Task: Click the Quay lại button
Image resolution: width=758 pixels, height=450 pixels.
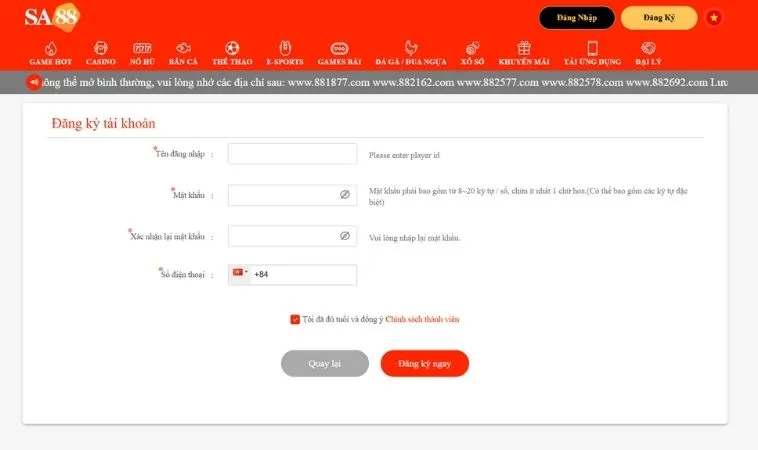Action: click(325, 363)
